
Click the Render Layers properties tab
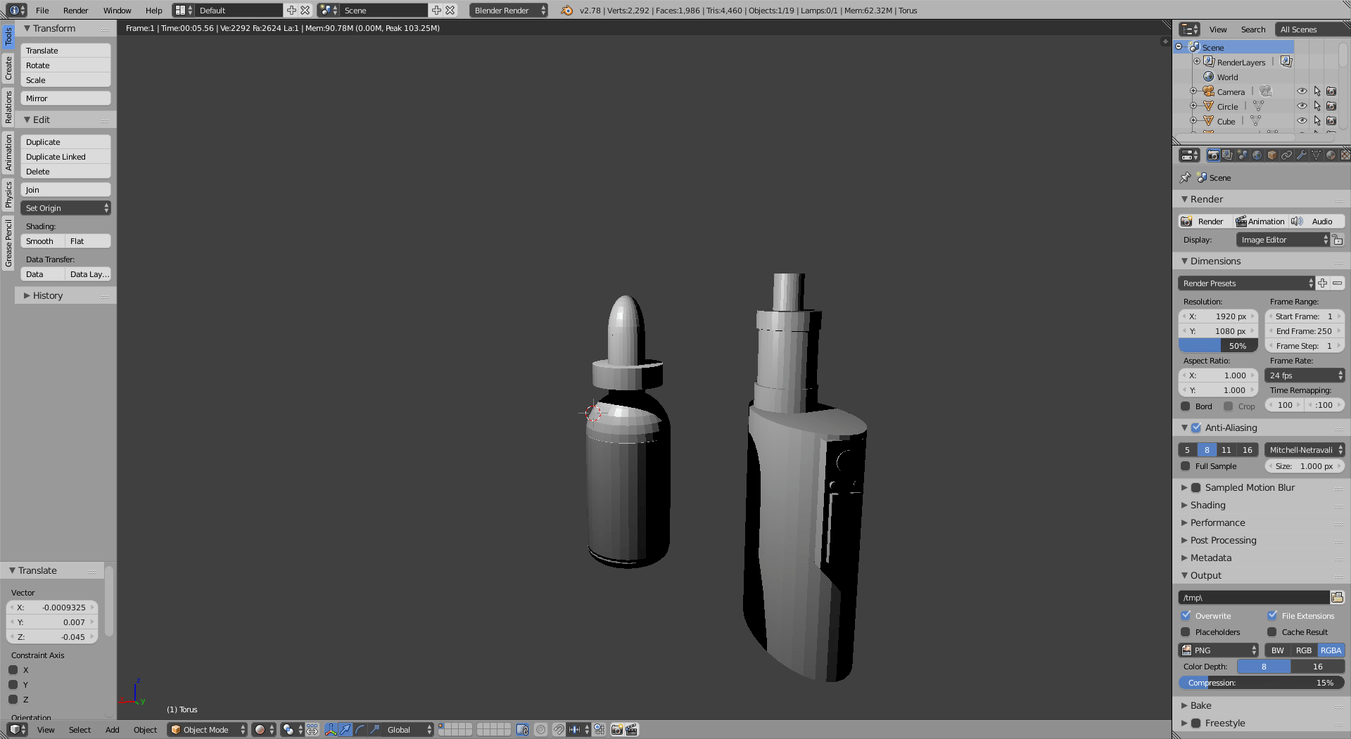click(x=1227, y=155)
